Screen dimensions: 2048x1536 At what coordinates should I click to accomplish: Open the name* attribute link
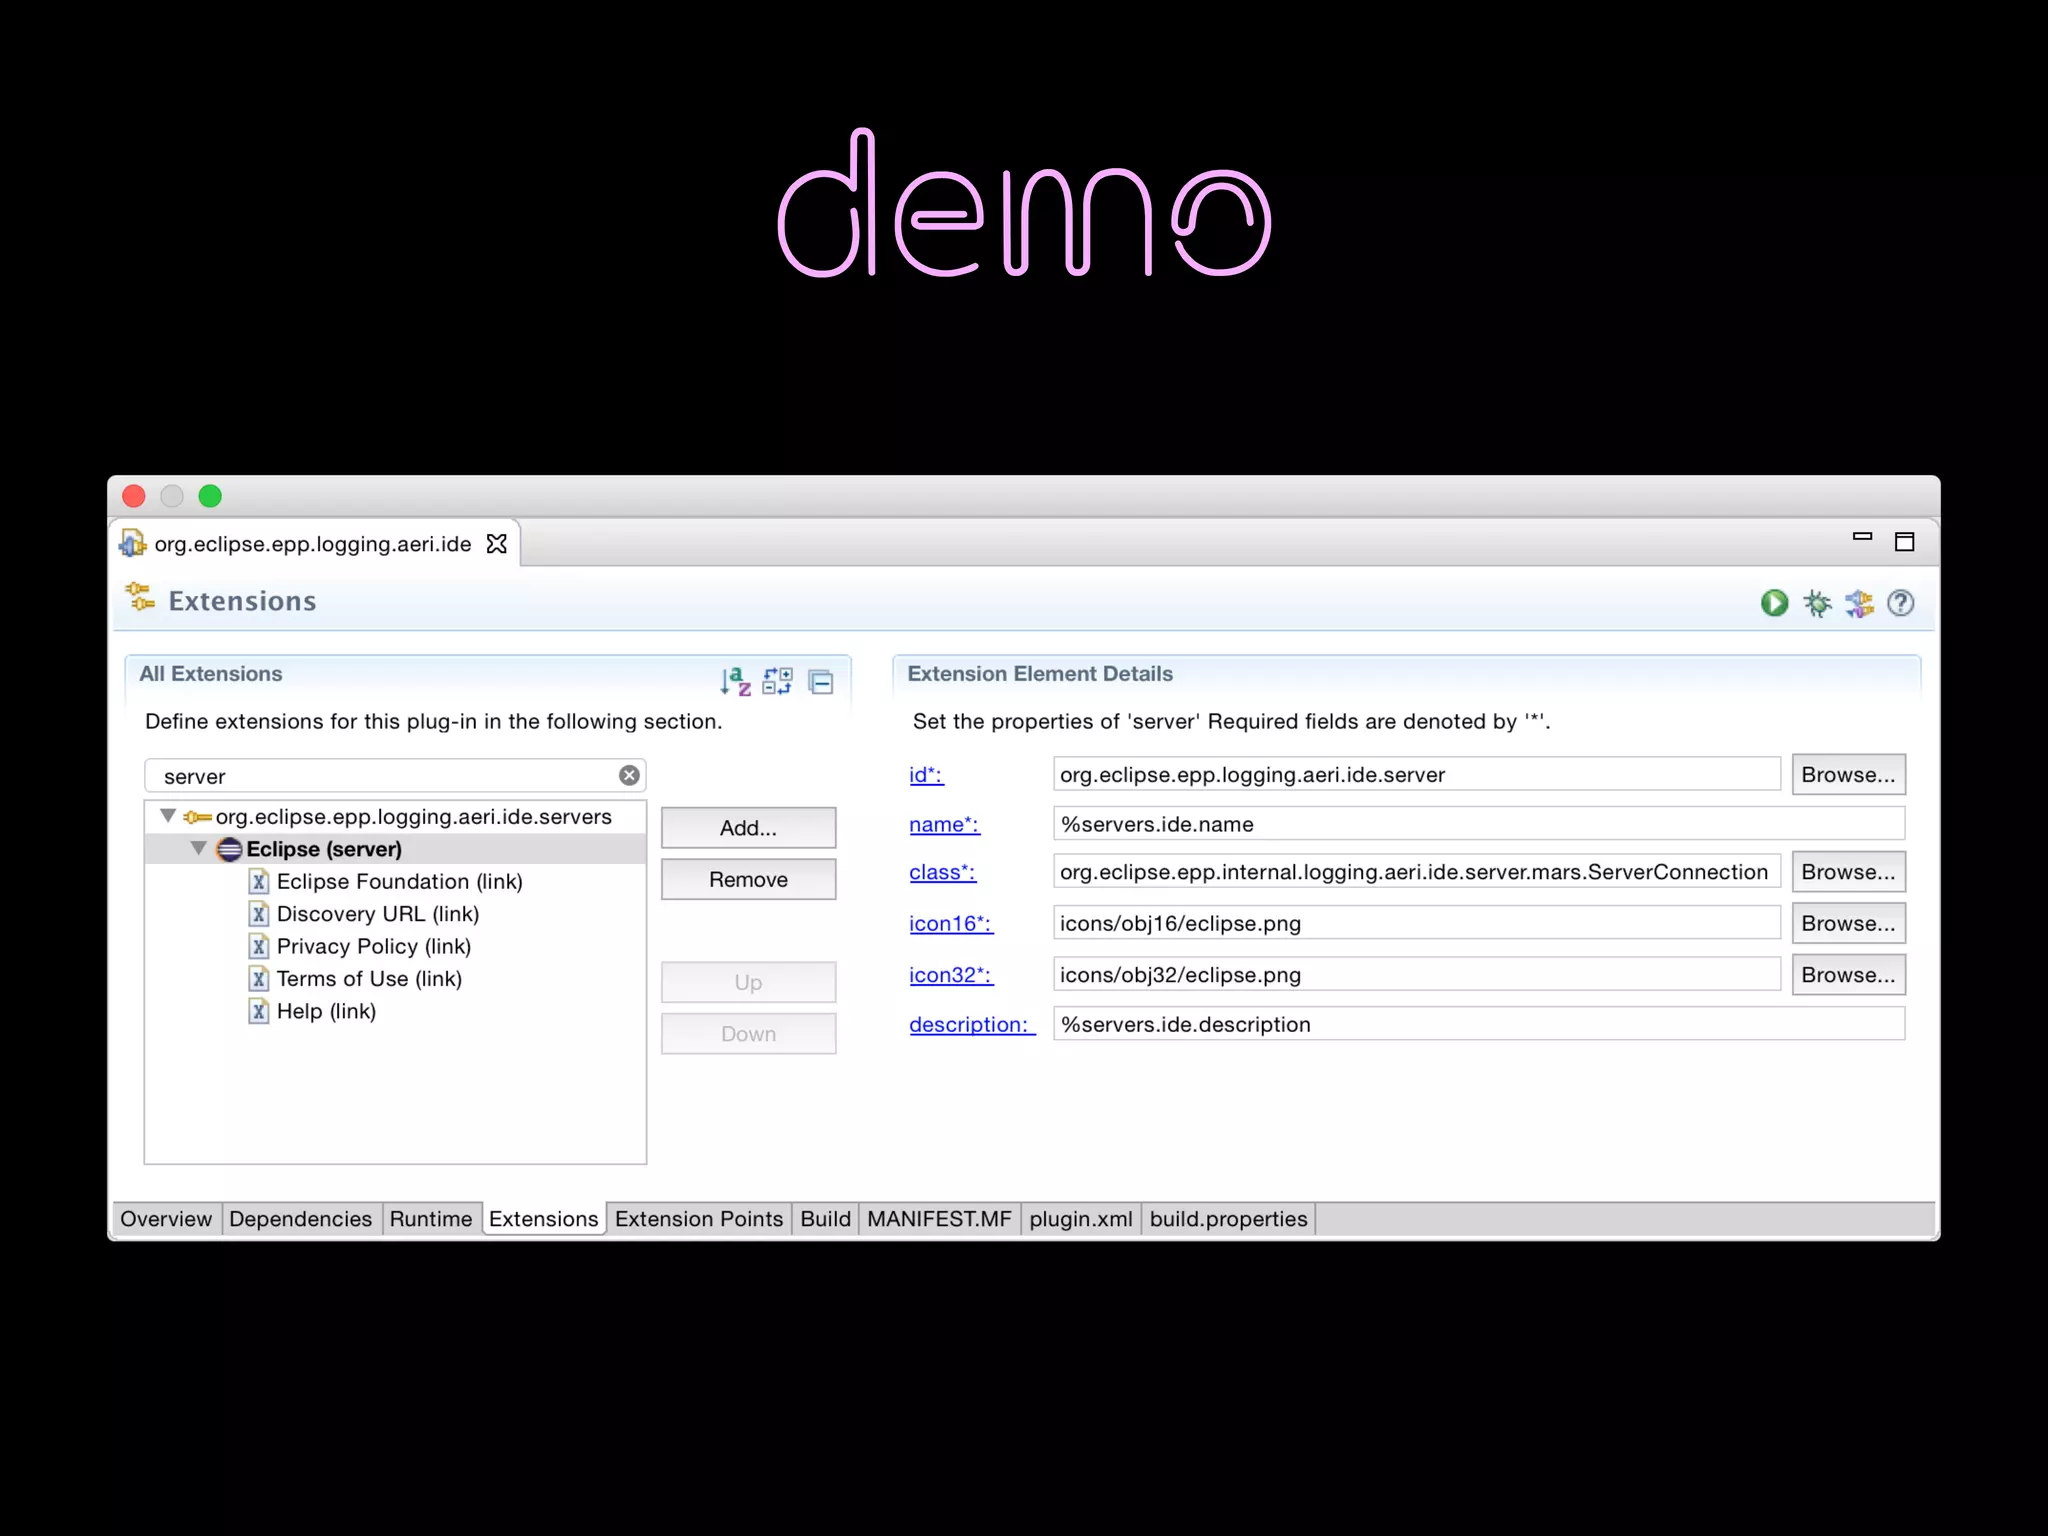tap(944, 824)
